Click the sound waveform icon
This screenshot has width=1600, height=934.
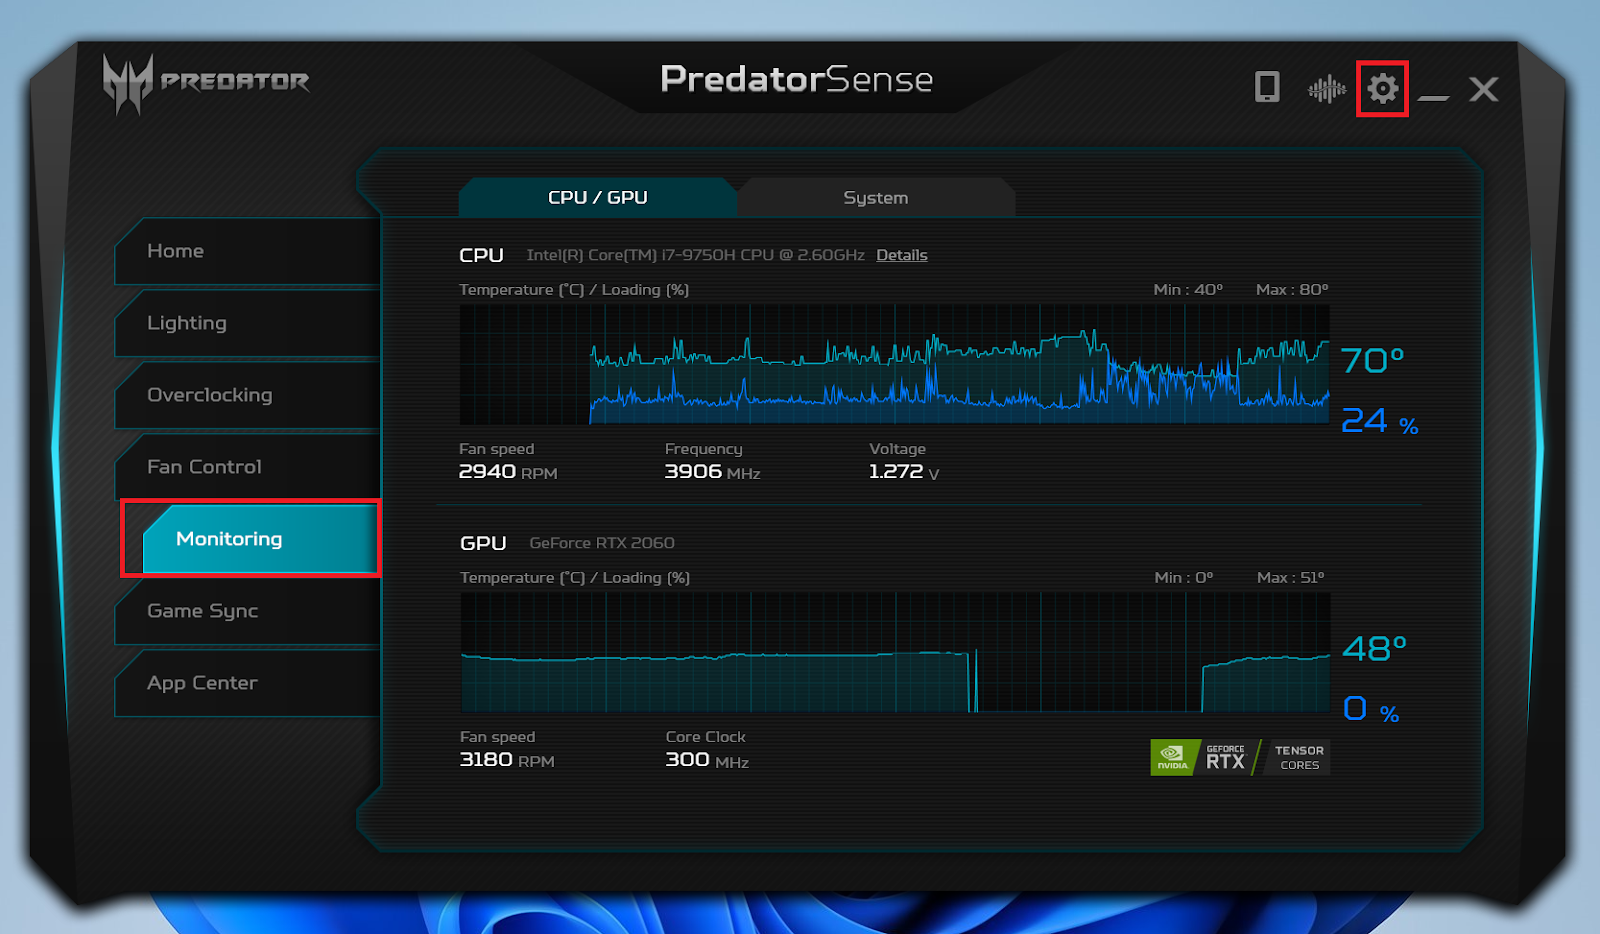point(1326,90)
